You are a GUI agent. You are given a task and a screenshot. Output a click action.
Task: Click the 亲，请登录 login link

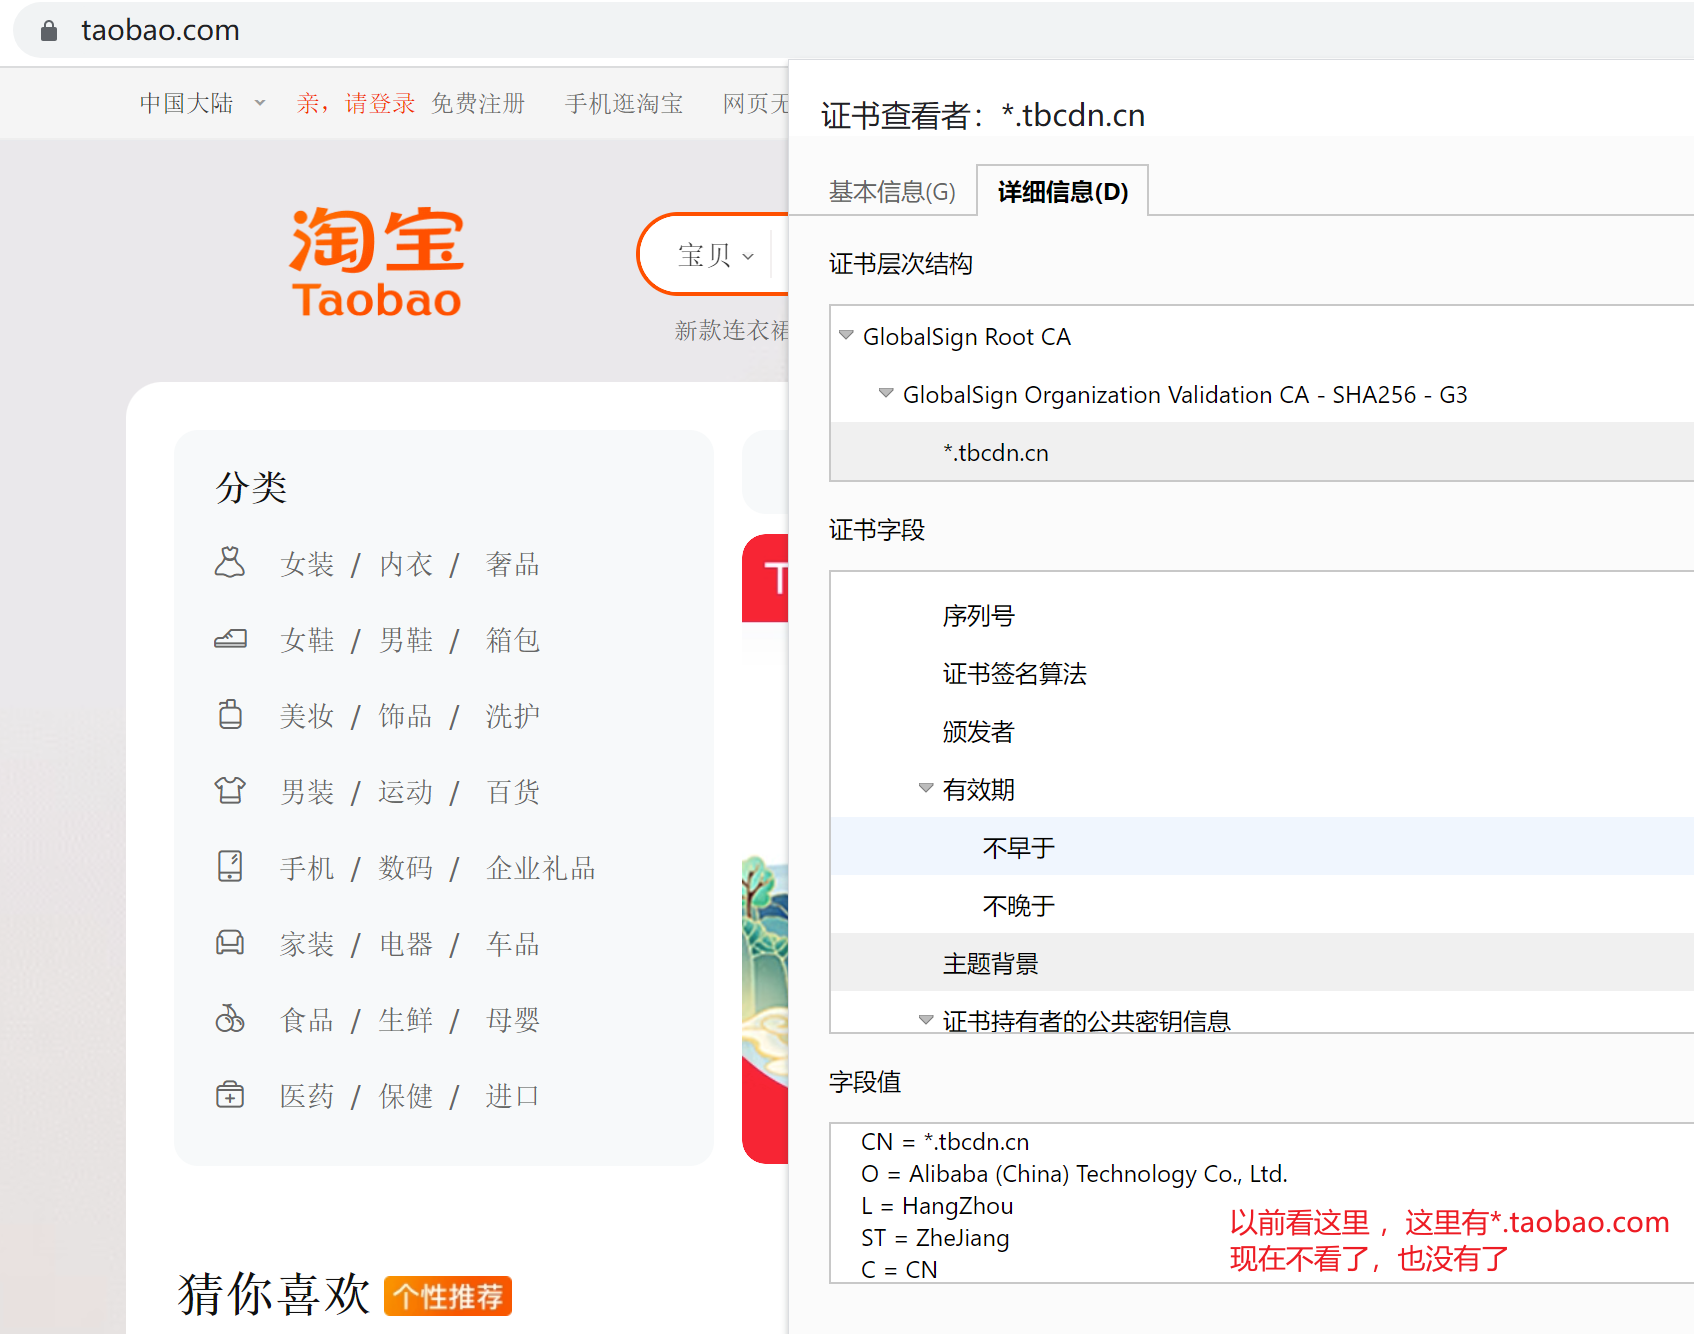355,103
